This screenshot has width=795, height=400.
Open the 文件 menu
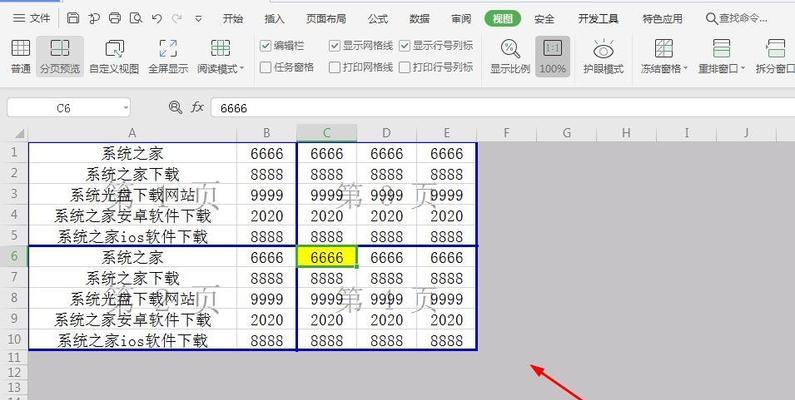31,19
